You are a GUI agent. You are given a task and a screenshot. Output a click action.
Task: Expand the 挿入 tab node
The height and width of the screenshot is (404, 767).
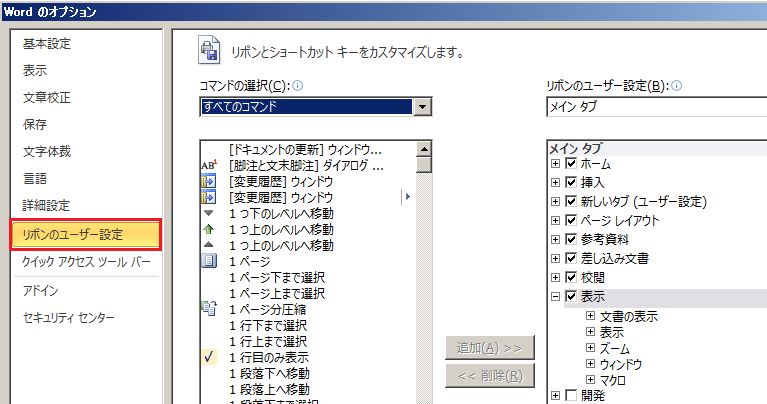tap(555, 182)
